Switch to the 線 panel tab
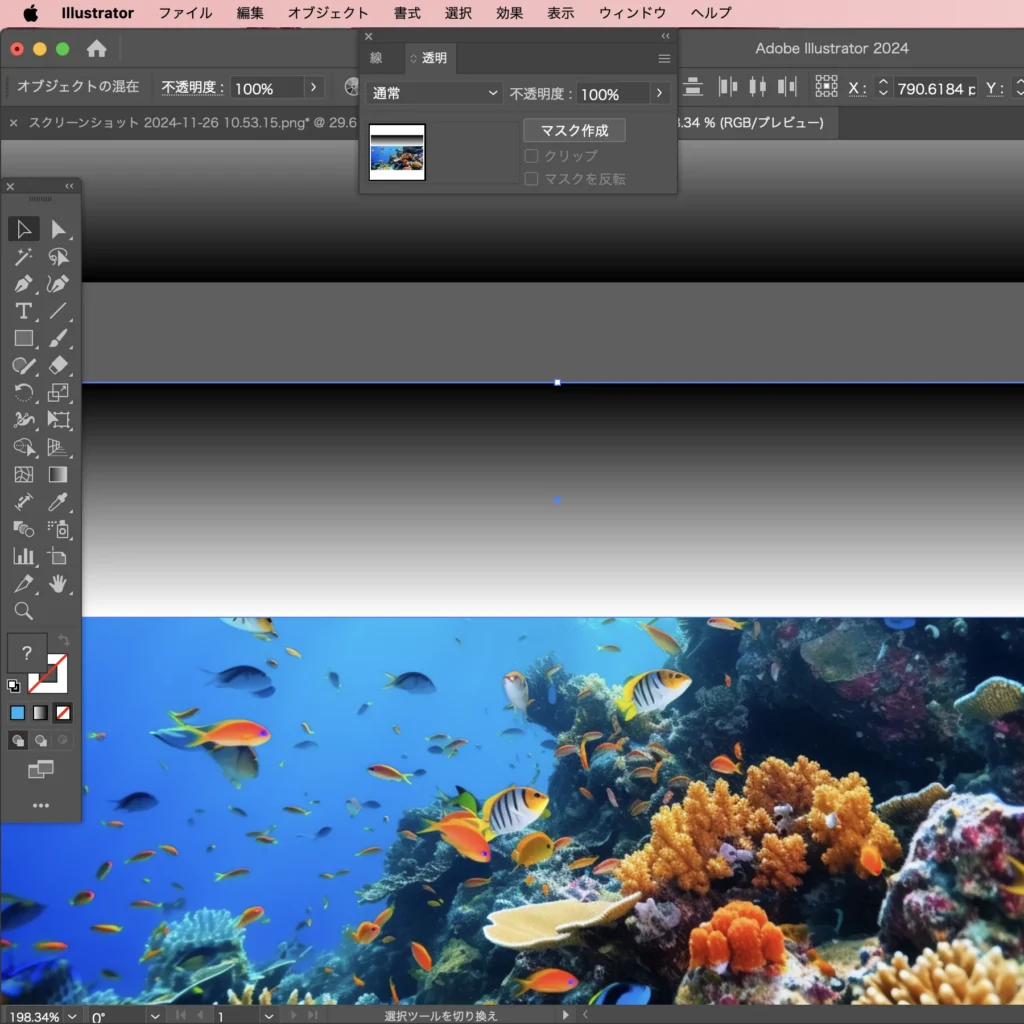The width and height of the screenshot is (1024, 1024). pos(376,58)
